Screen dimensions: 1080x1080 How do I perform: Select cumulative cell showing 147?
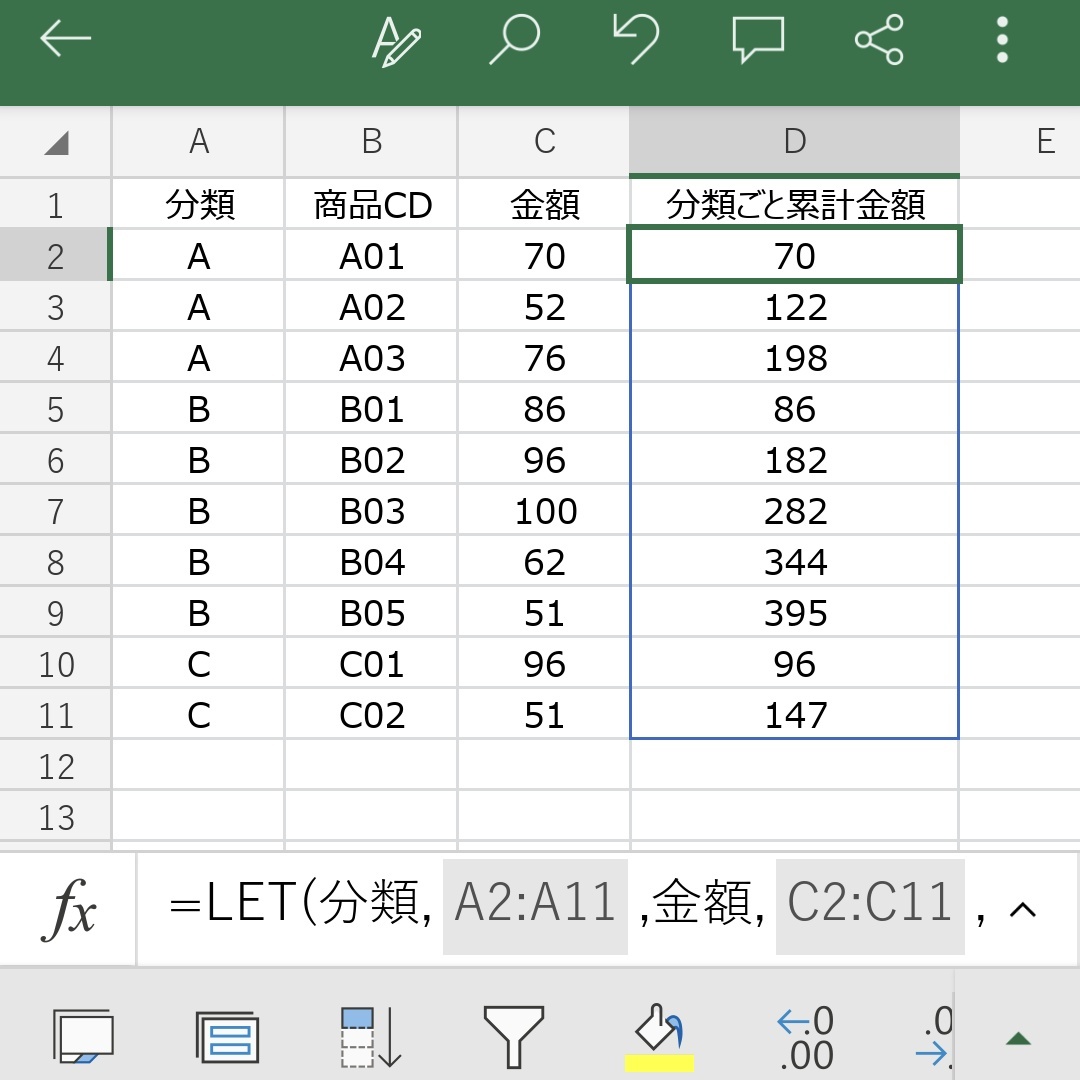coord(794,715)
